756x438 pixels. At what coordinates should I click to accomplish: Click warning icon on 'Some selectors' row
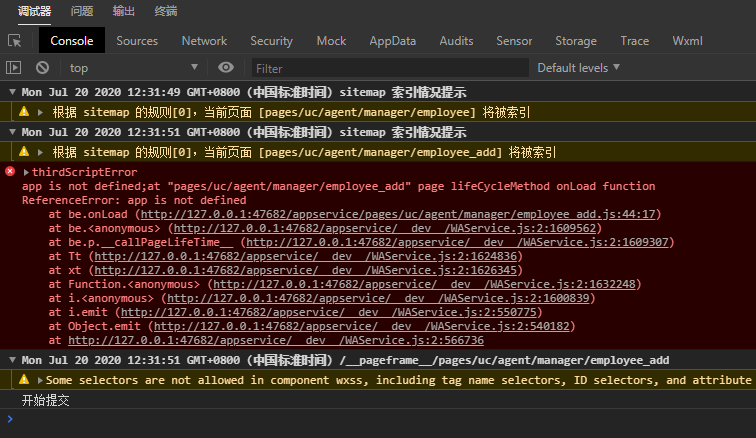click(x=24, y=380)
